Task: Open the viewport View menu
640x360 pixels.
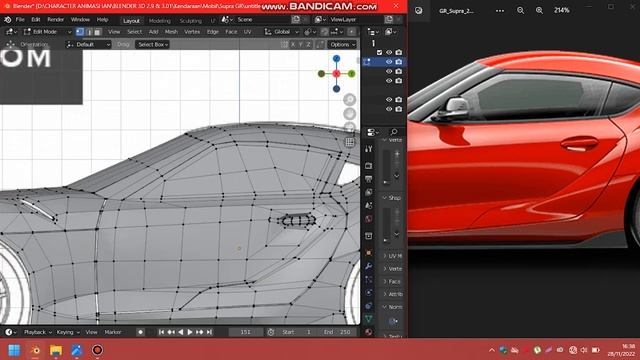Action: pos(114,32)
